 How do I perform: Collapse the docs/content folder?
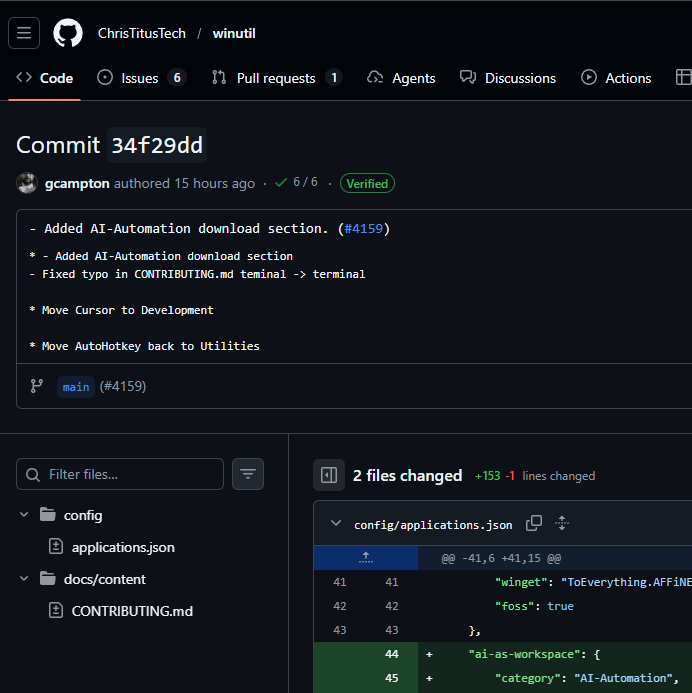coord(24,579)
